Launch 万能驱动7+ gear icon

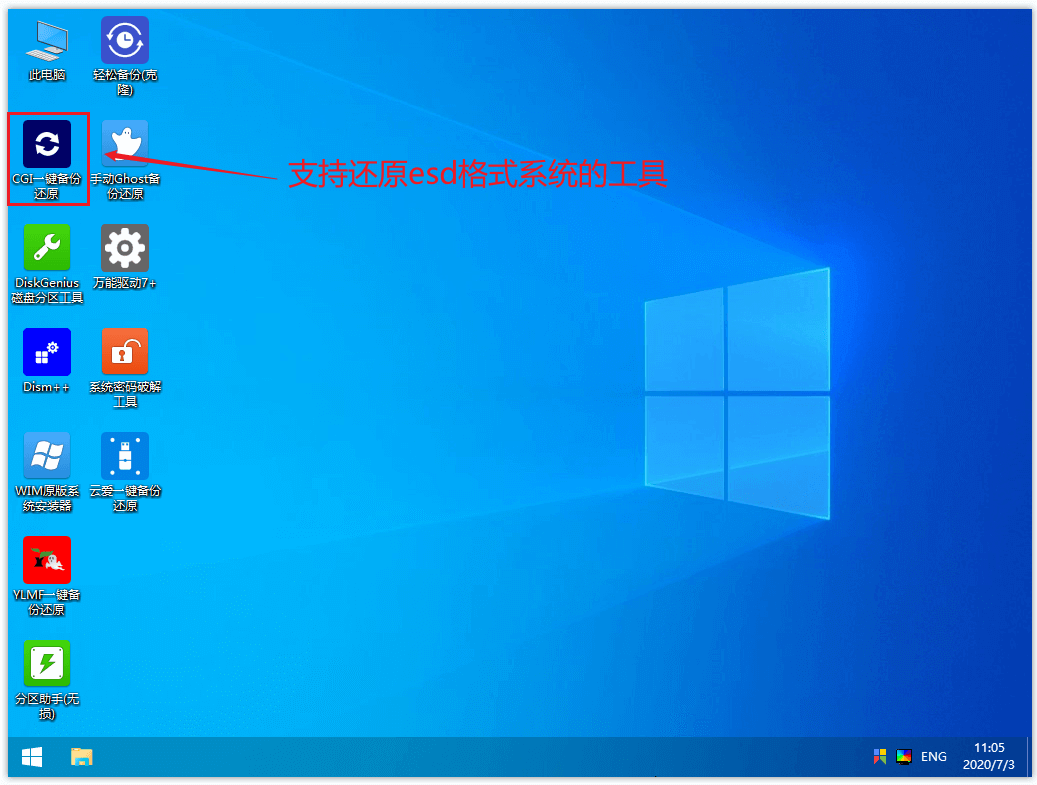tap(125, 248)
